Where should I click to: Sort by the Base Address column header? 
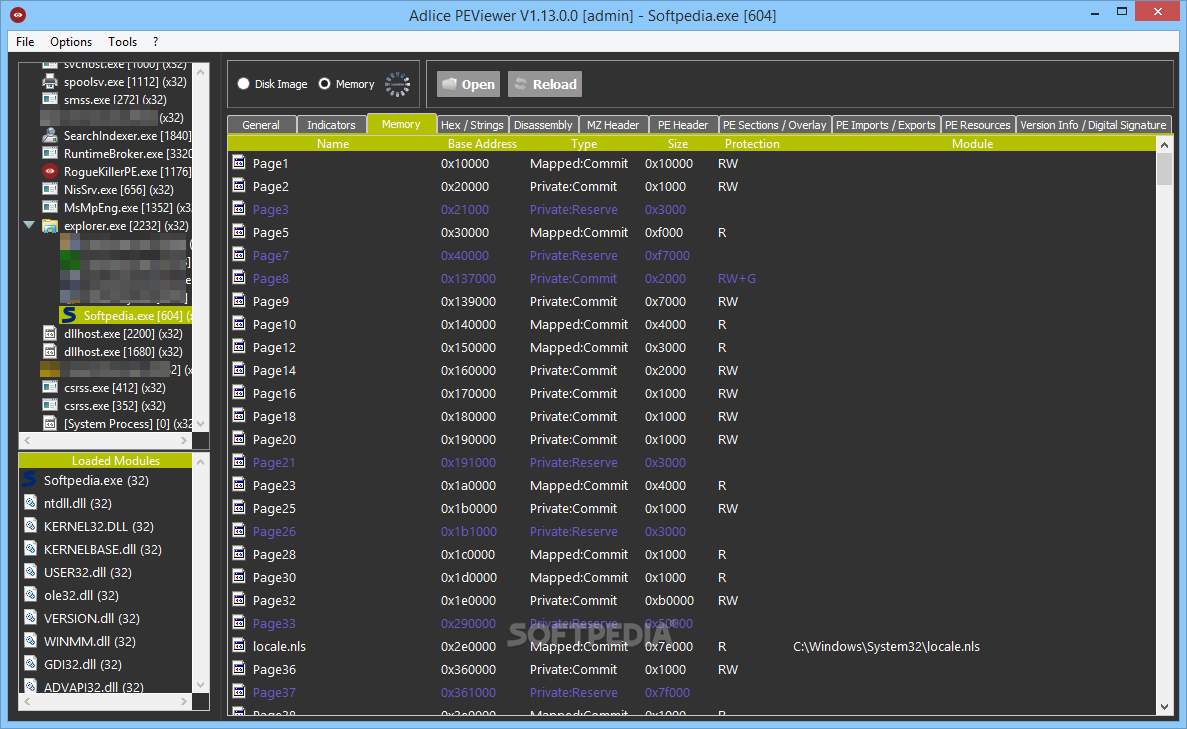(482, 143)
